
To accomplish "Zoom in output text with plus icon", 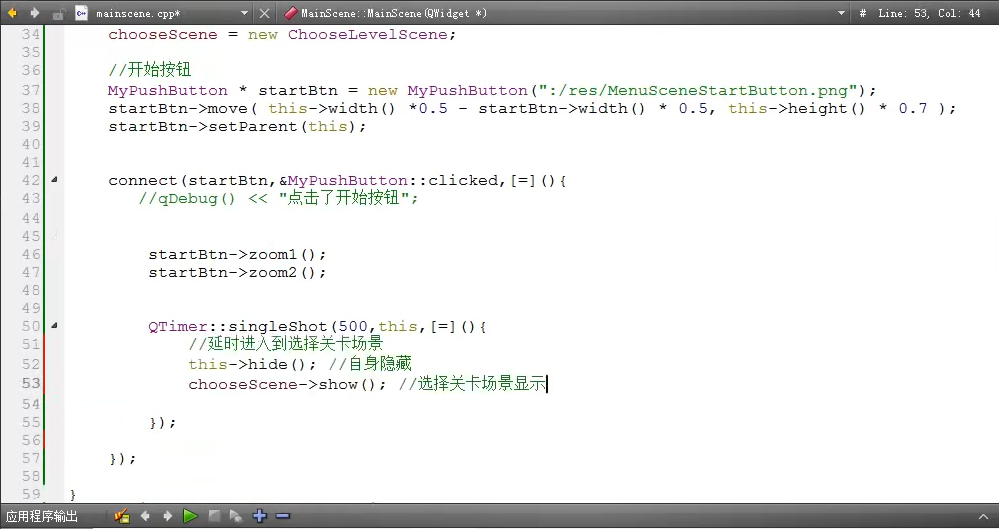I will pos(259,516).
